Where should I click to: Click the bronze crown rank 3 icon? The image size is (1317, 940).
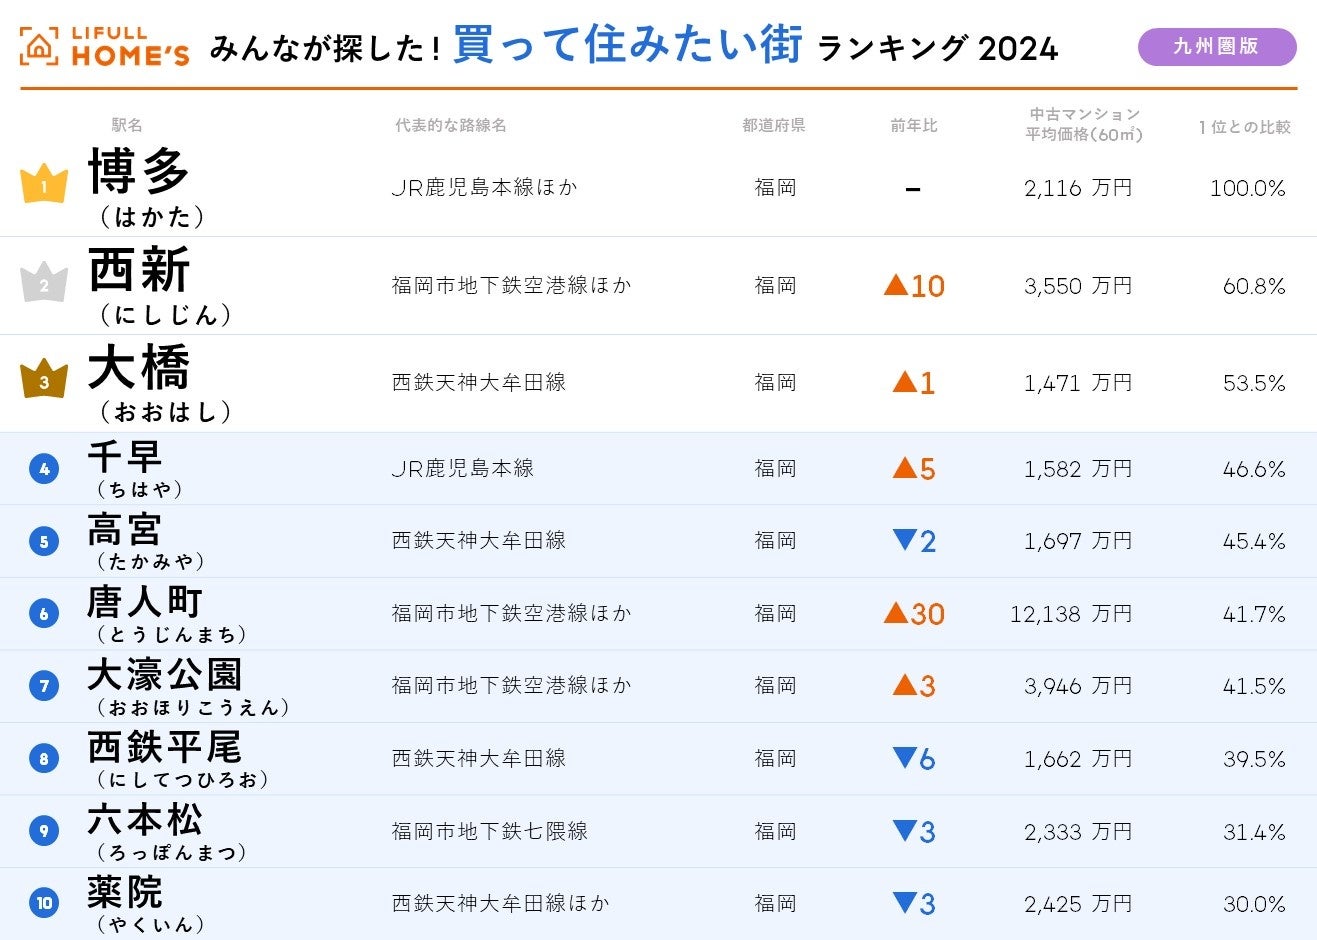[44, 380]
